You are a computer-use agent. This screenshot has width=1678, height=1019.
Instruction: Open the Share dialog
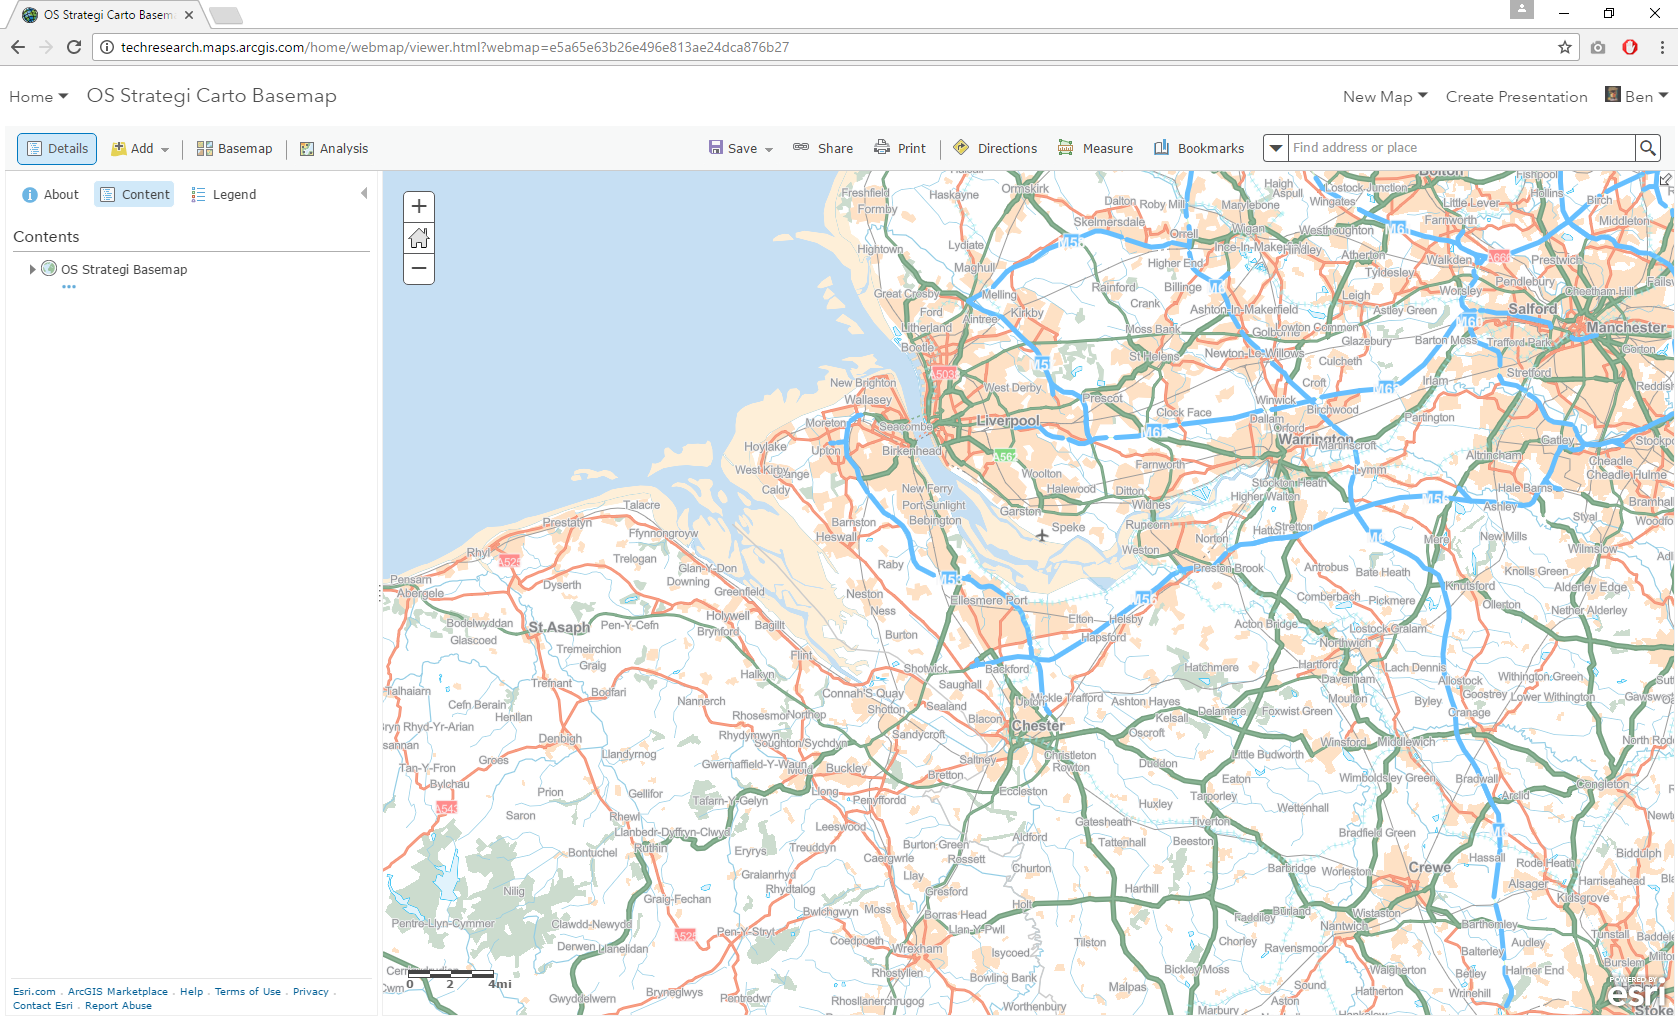[823, 148]
